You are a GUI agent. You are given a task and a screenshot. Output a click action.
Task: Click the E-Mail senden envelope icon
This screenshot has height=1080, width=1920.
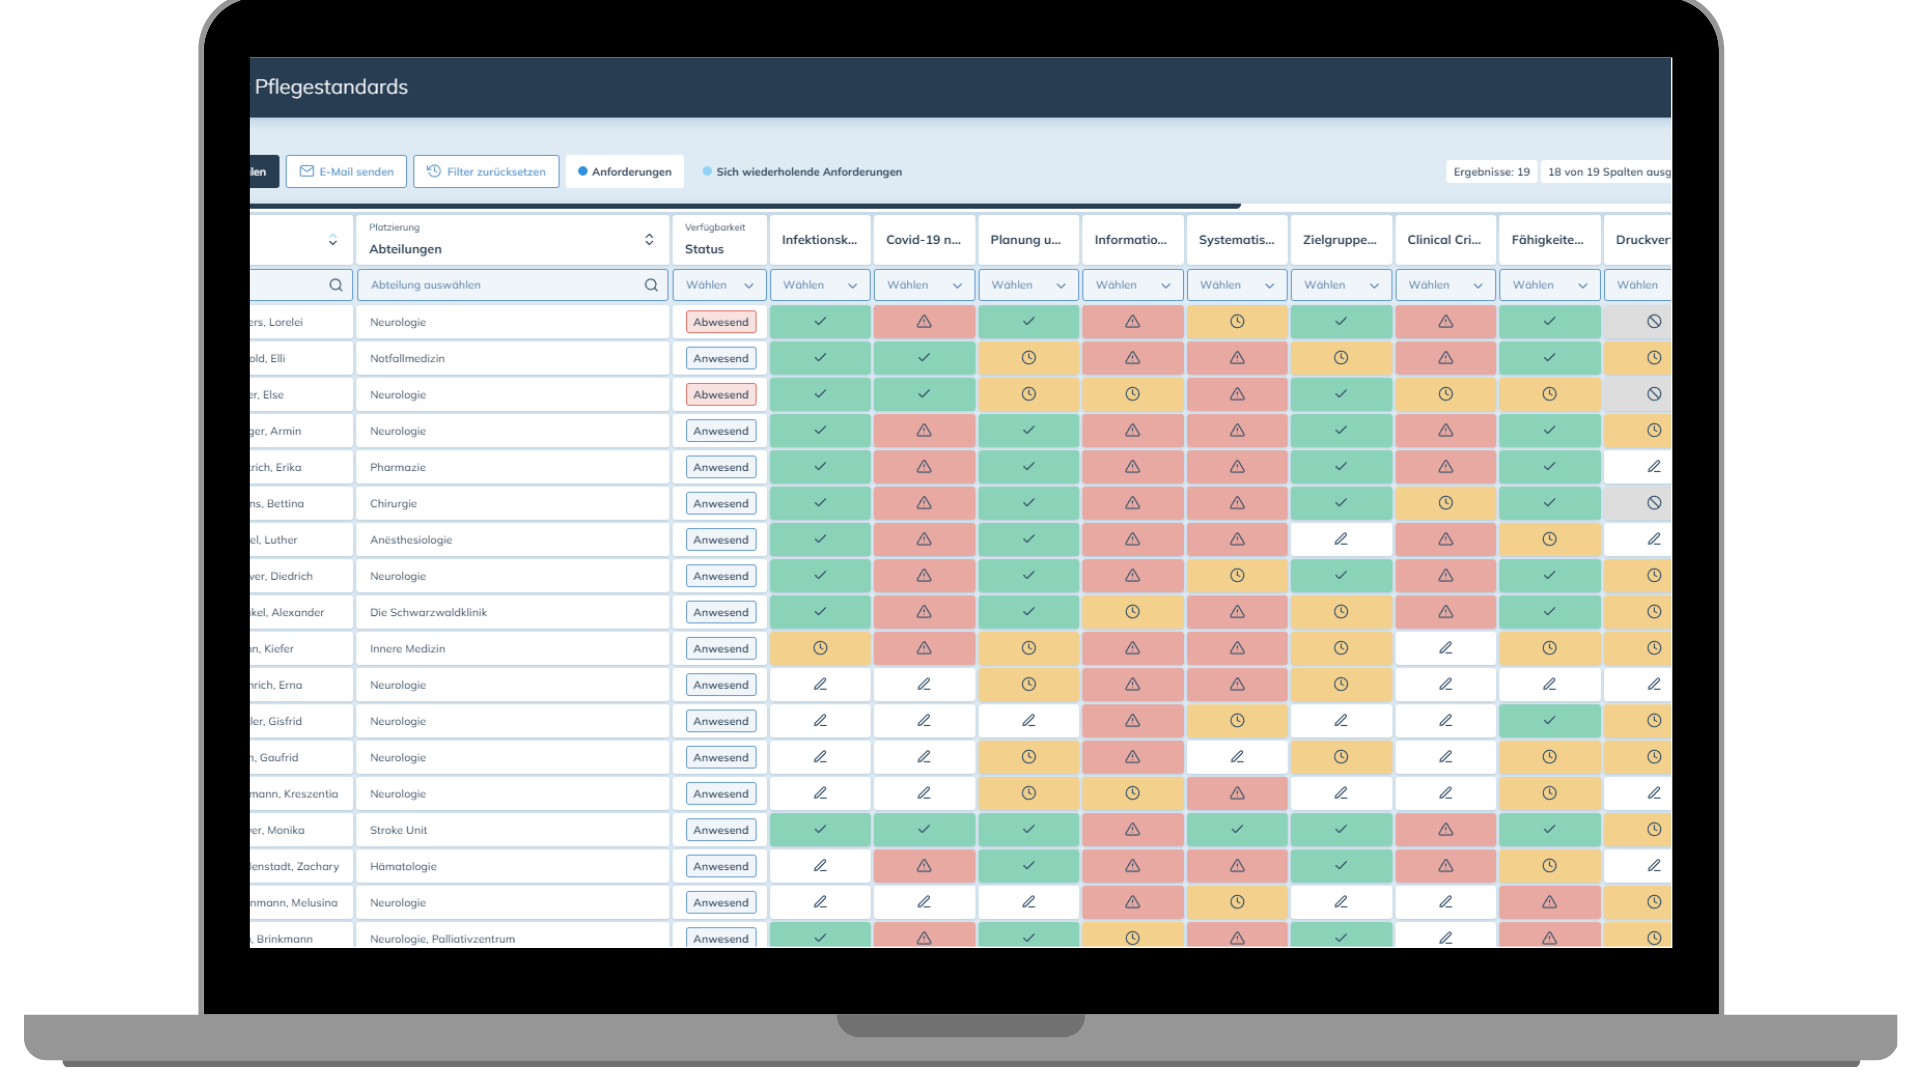coord(307,172)
